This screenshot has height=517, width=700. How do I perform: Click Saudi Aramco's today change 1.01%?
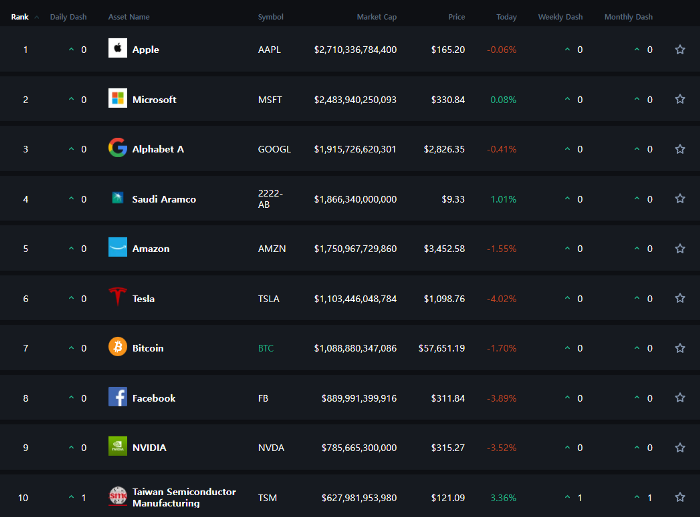(x=504, y=199)
